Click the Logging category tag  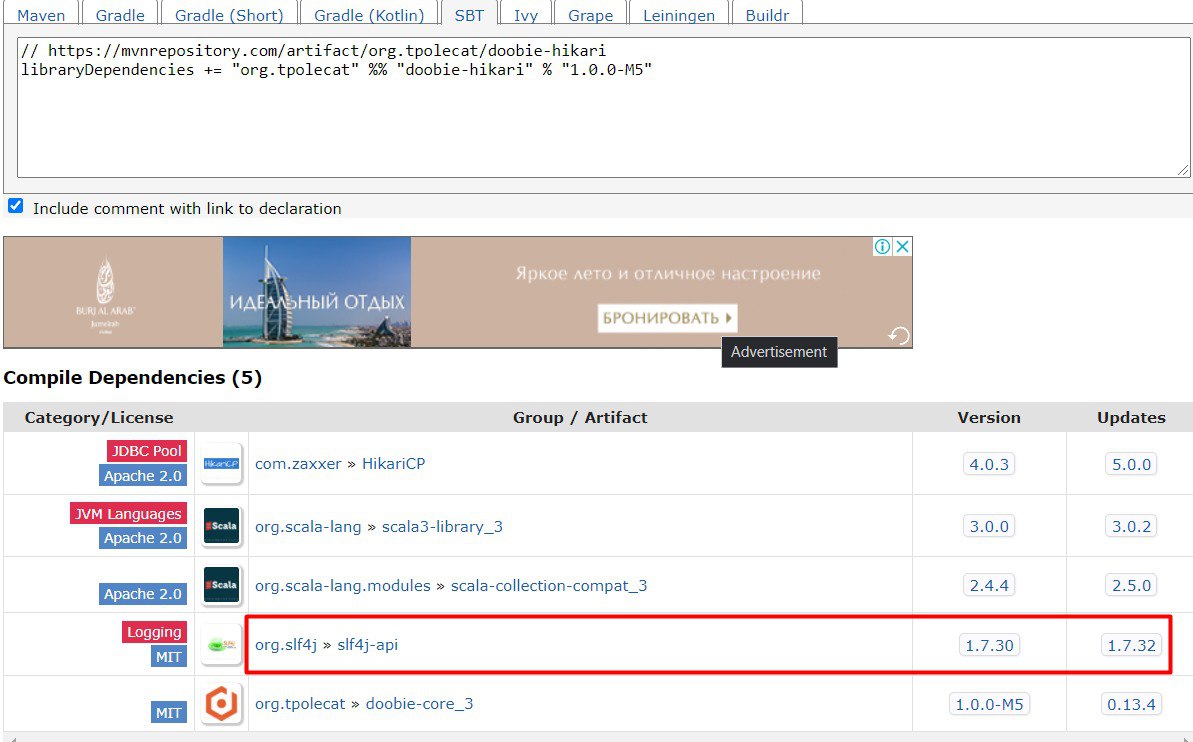coord(154,632)
